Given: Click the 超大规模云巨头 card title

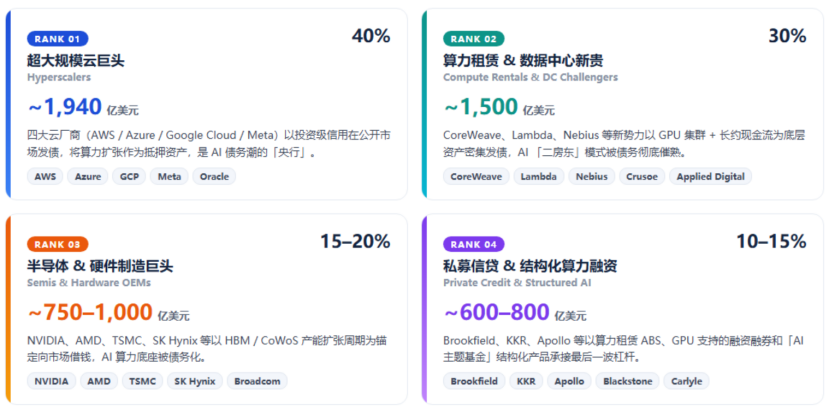Looking at the screenshot, I should (x=76, y=61).
